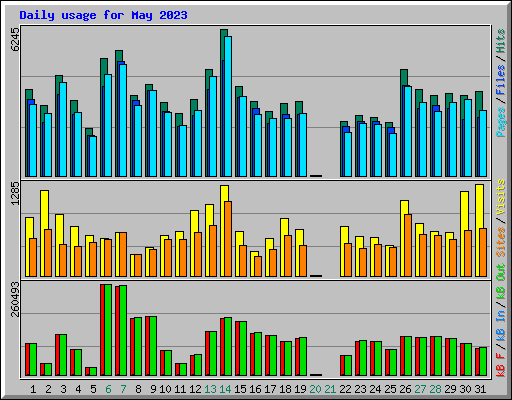The image size is (512, 400).
Task: Select day label 2 on x-axis
Action: coord(48,389)
